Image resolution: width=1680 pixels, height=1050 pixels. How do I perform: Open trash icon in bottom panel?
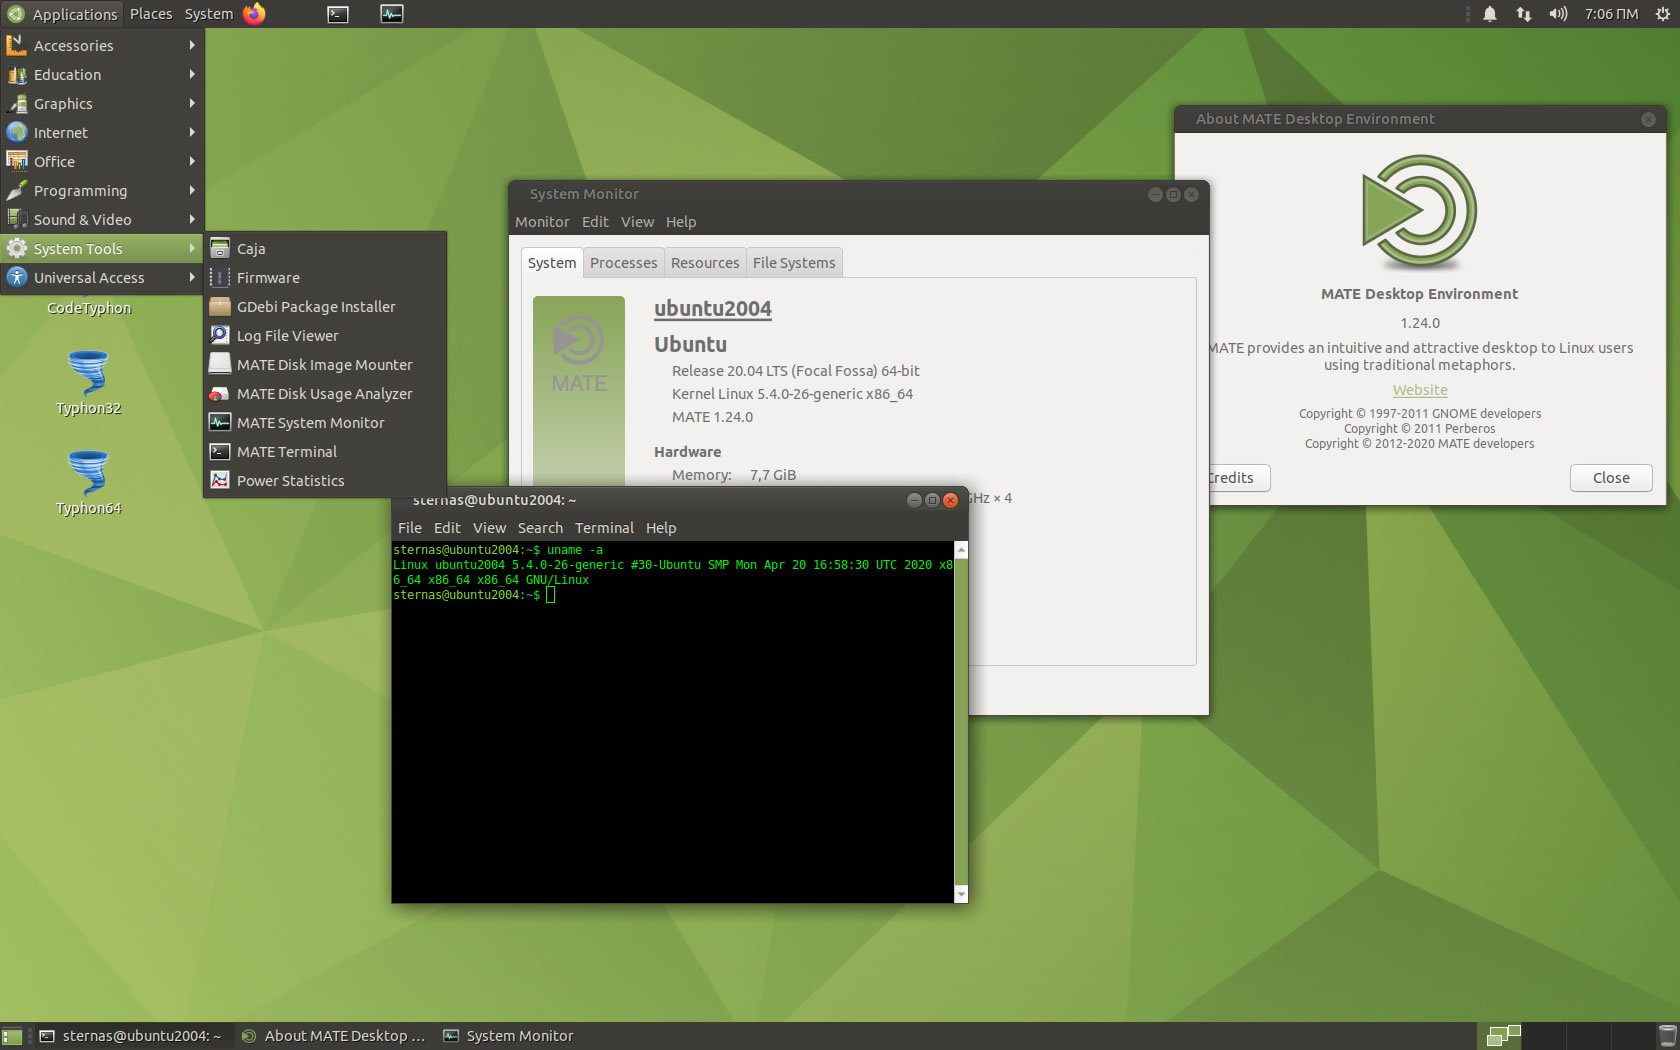click(1667, 1036)
